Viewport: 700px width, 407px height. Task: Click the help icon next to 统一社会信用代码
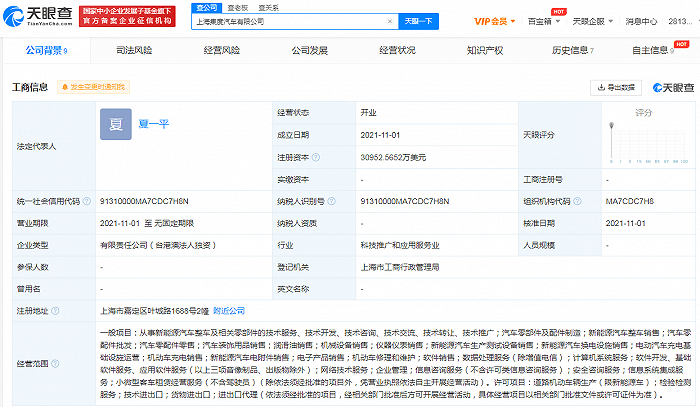click(87, 201)
